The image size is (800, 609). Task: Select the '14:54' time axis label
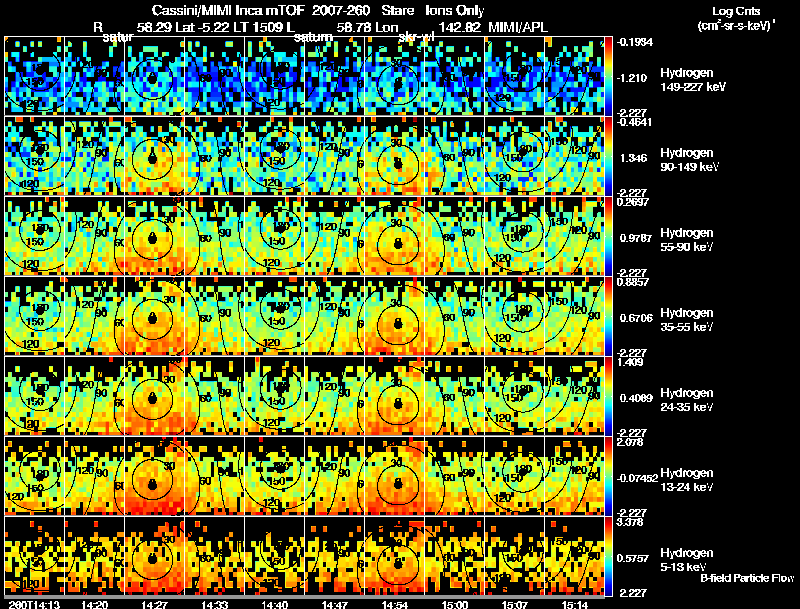pos(394,604)
